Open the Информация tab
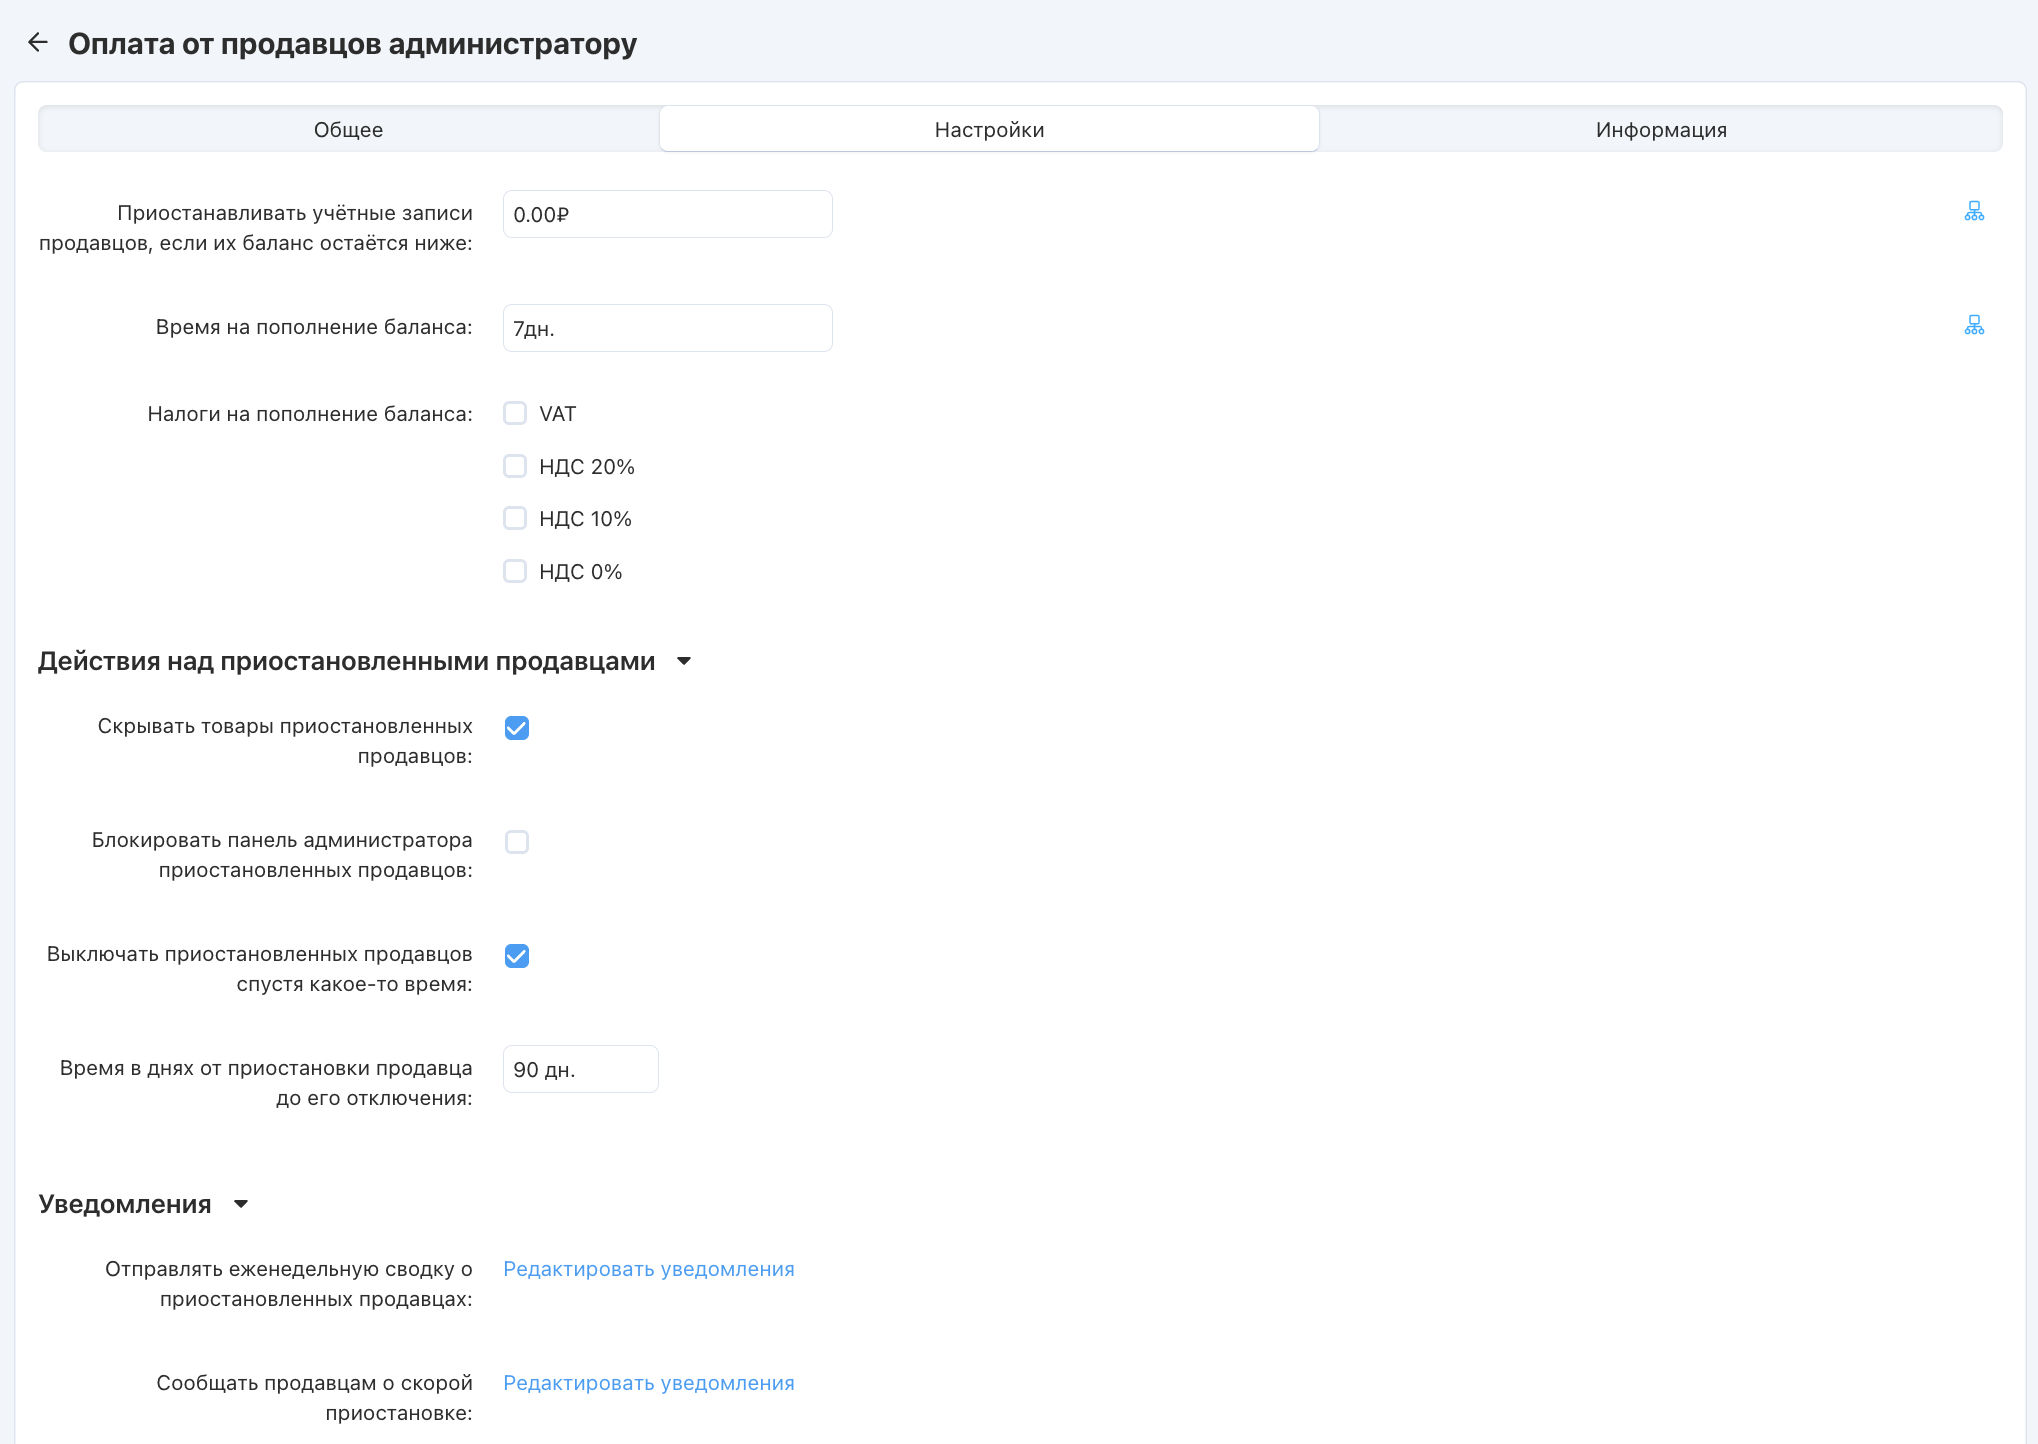This screenshot has width=2038, height=1444. [x=1660, y=130]
